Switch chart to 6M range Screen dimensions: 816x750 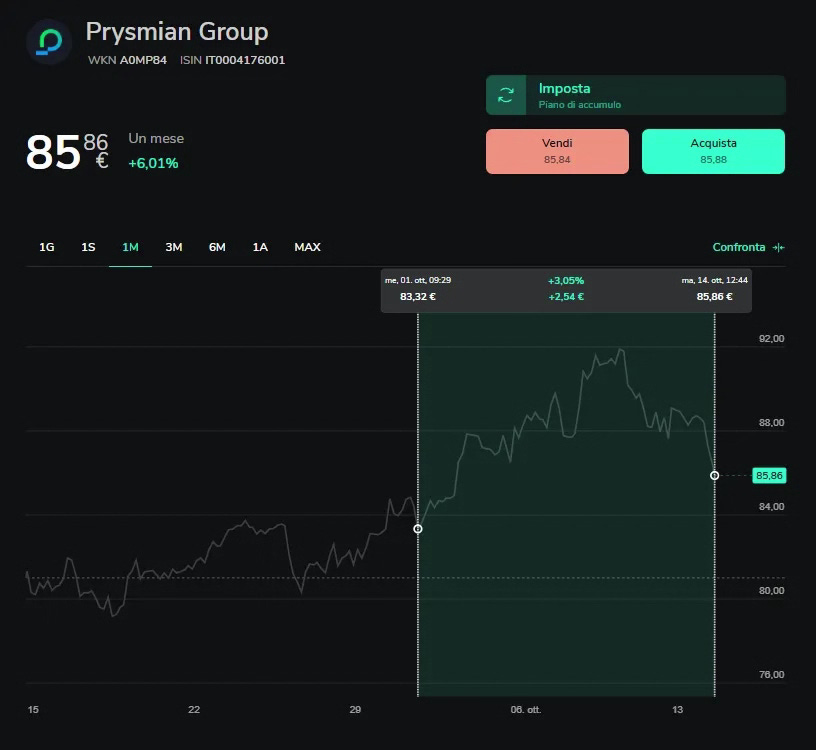tap(217, 247)
